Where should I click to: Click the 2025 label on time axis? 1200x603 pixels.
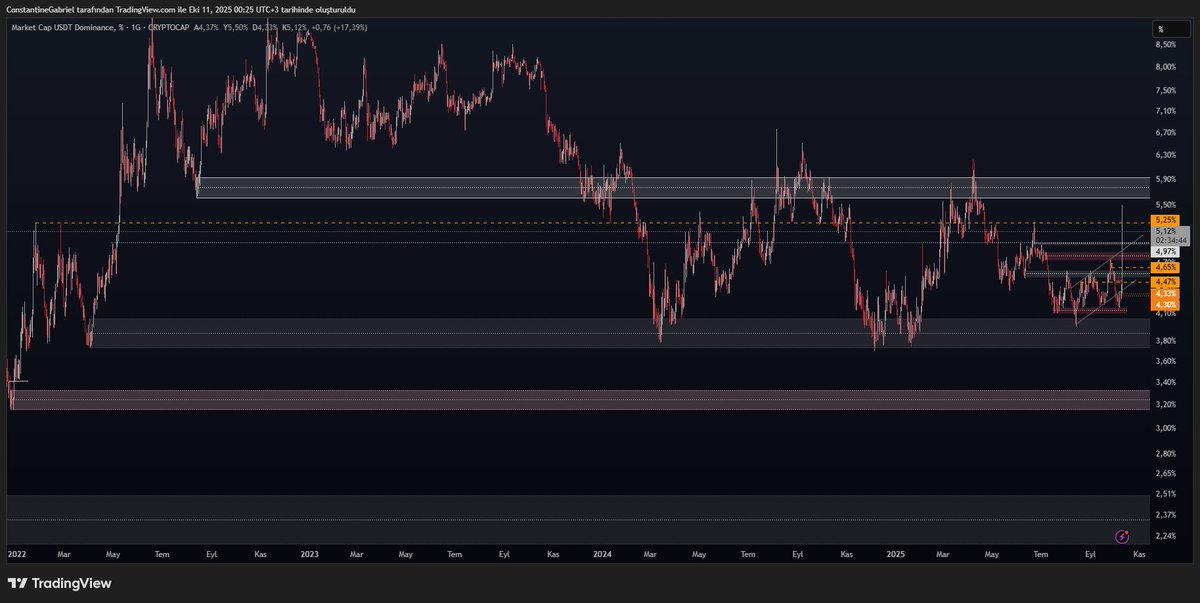tap(895, 553)
